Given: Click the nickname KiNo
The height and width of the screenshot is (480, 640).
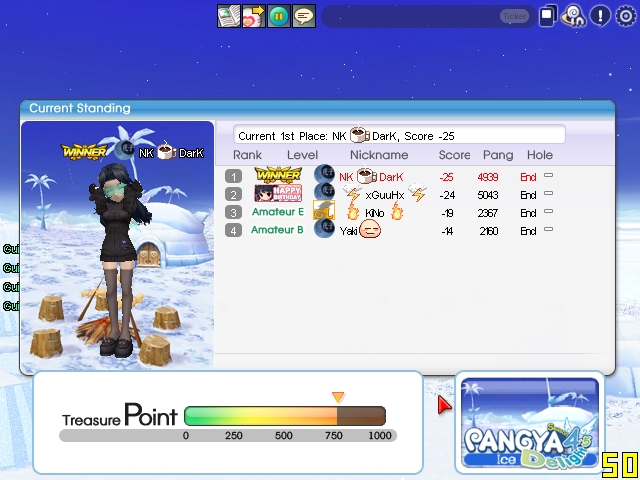Looking at the screenshot, I should click(x=375, y=213).
